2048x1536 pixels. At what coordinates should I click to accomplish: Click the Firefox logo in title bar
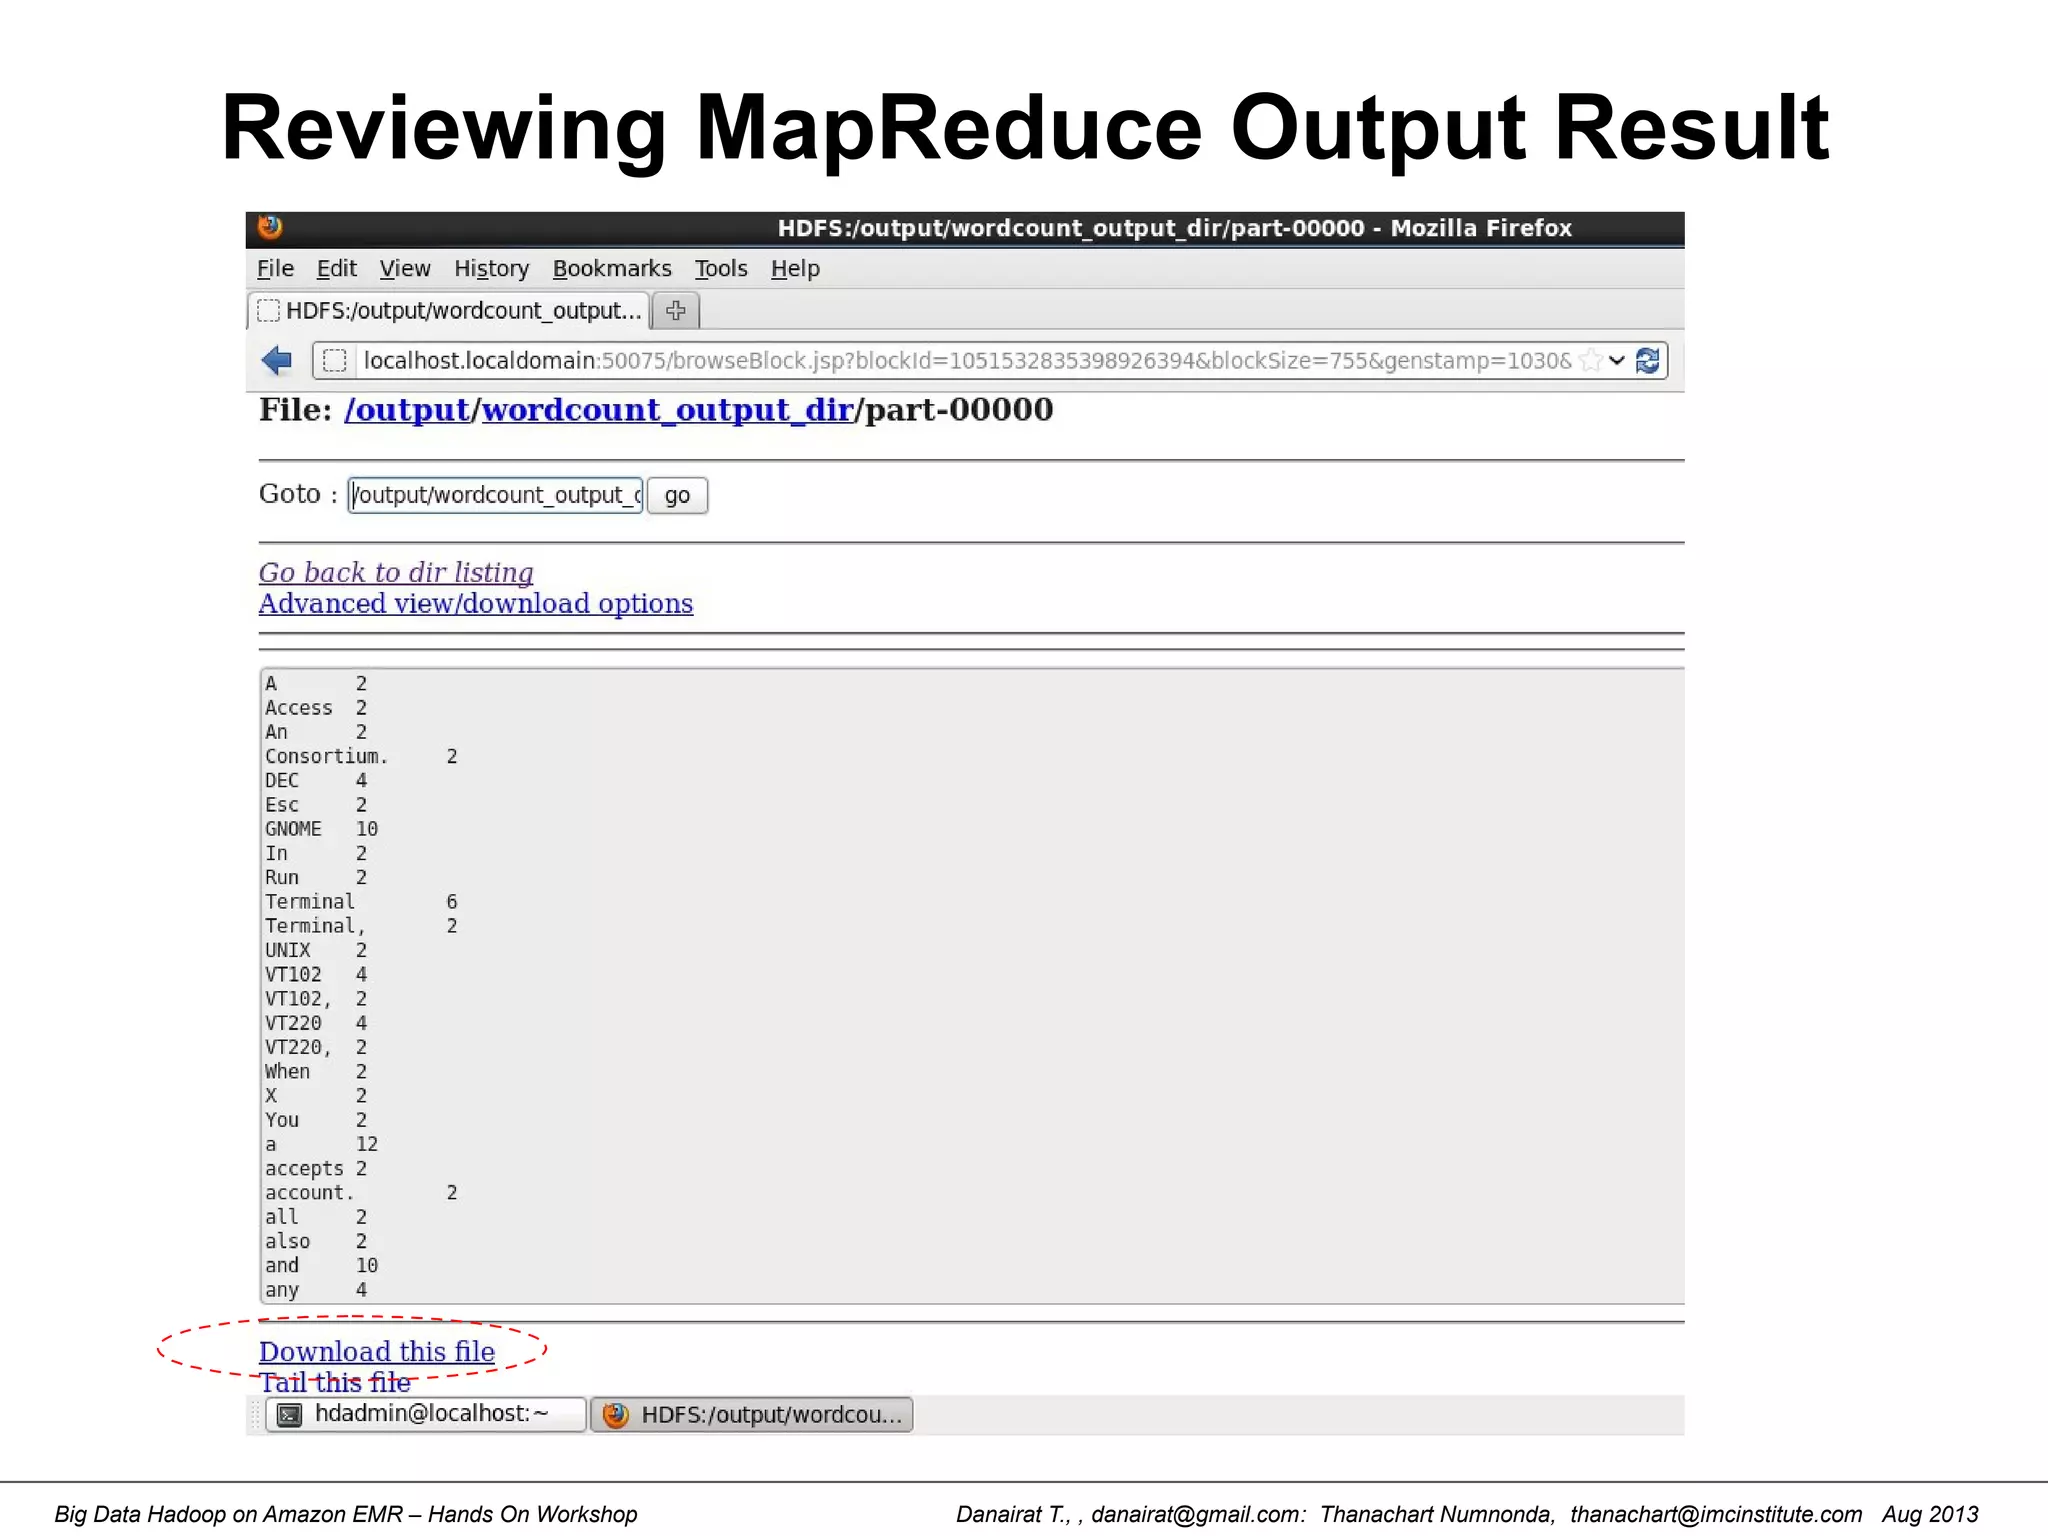(x=270, y=227)
